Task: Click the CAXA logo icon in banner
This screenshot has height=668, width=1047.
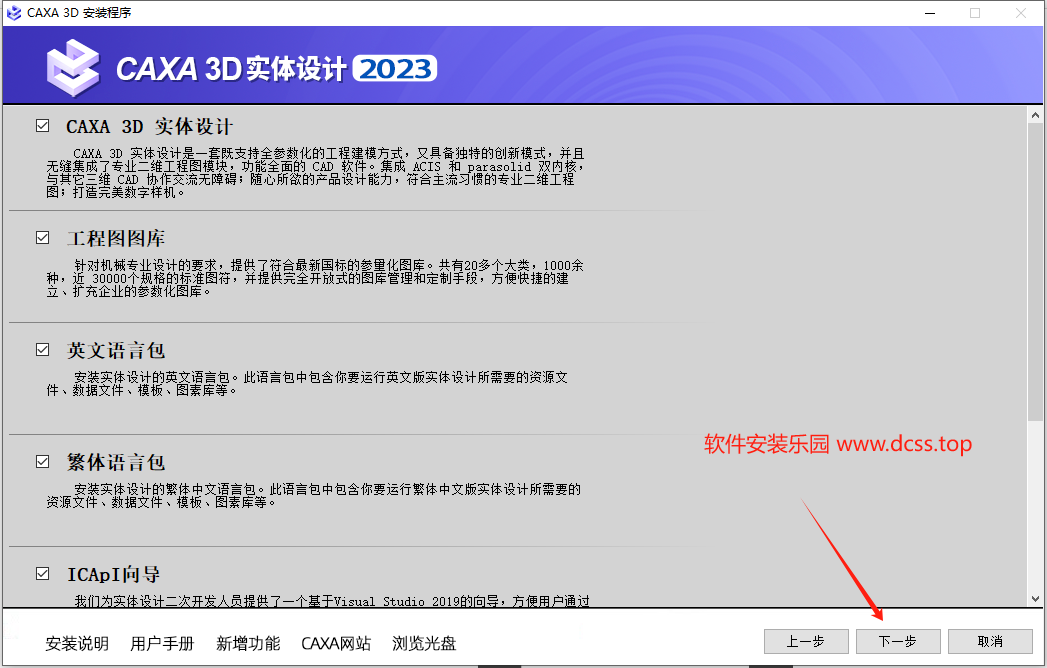Action: point(72,66)
